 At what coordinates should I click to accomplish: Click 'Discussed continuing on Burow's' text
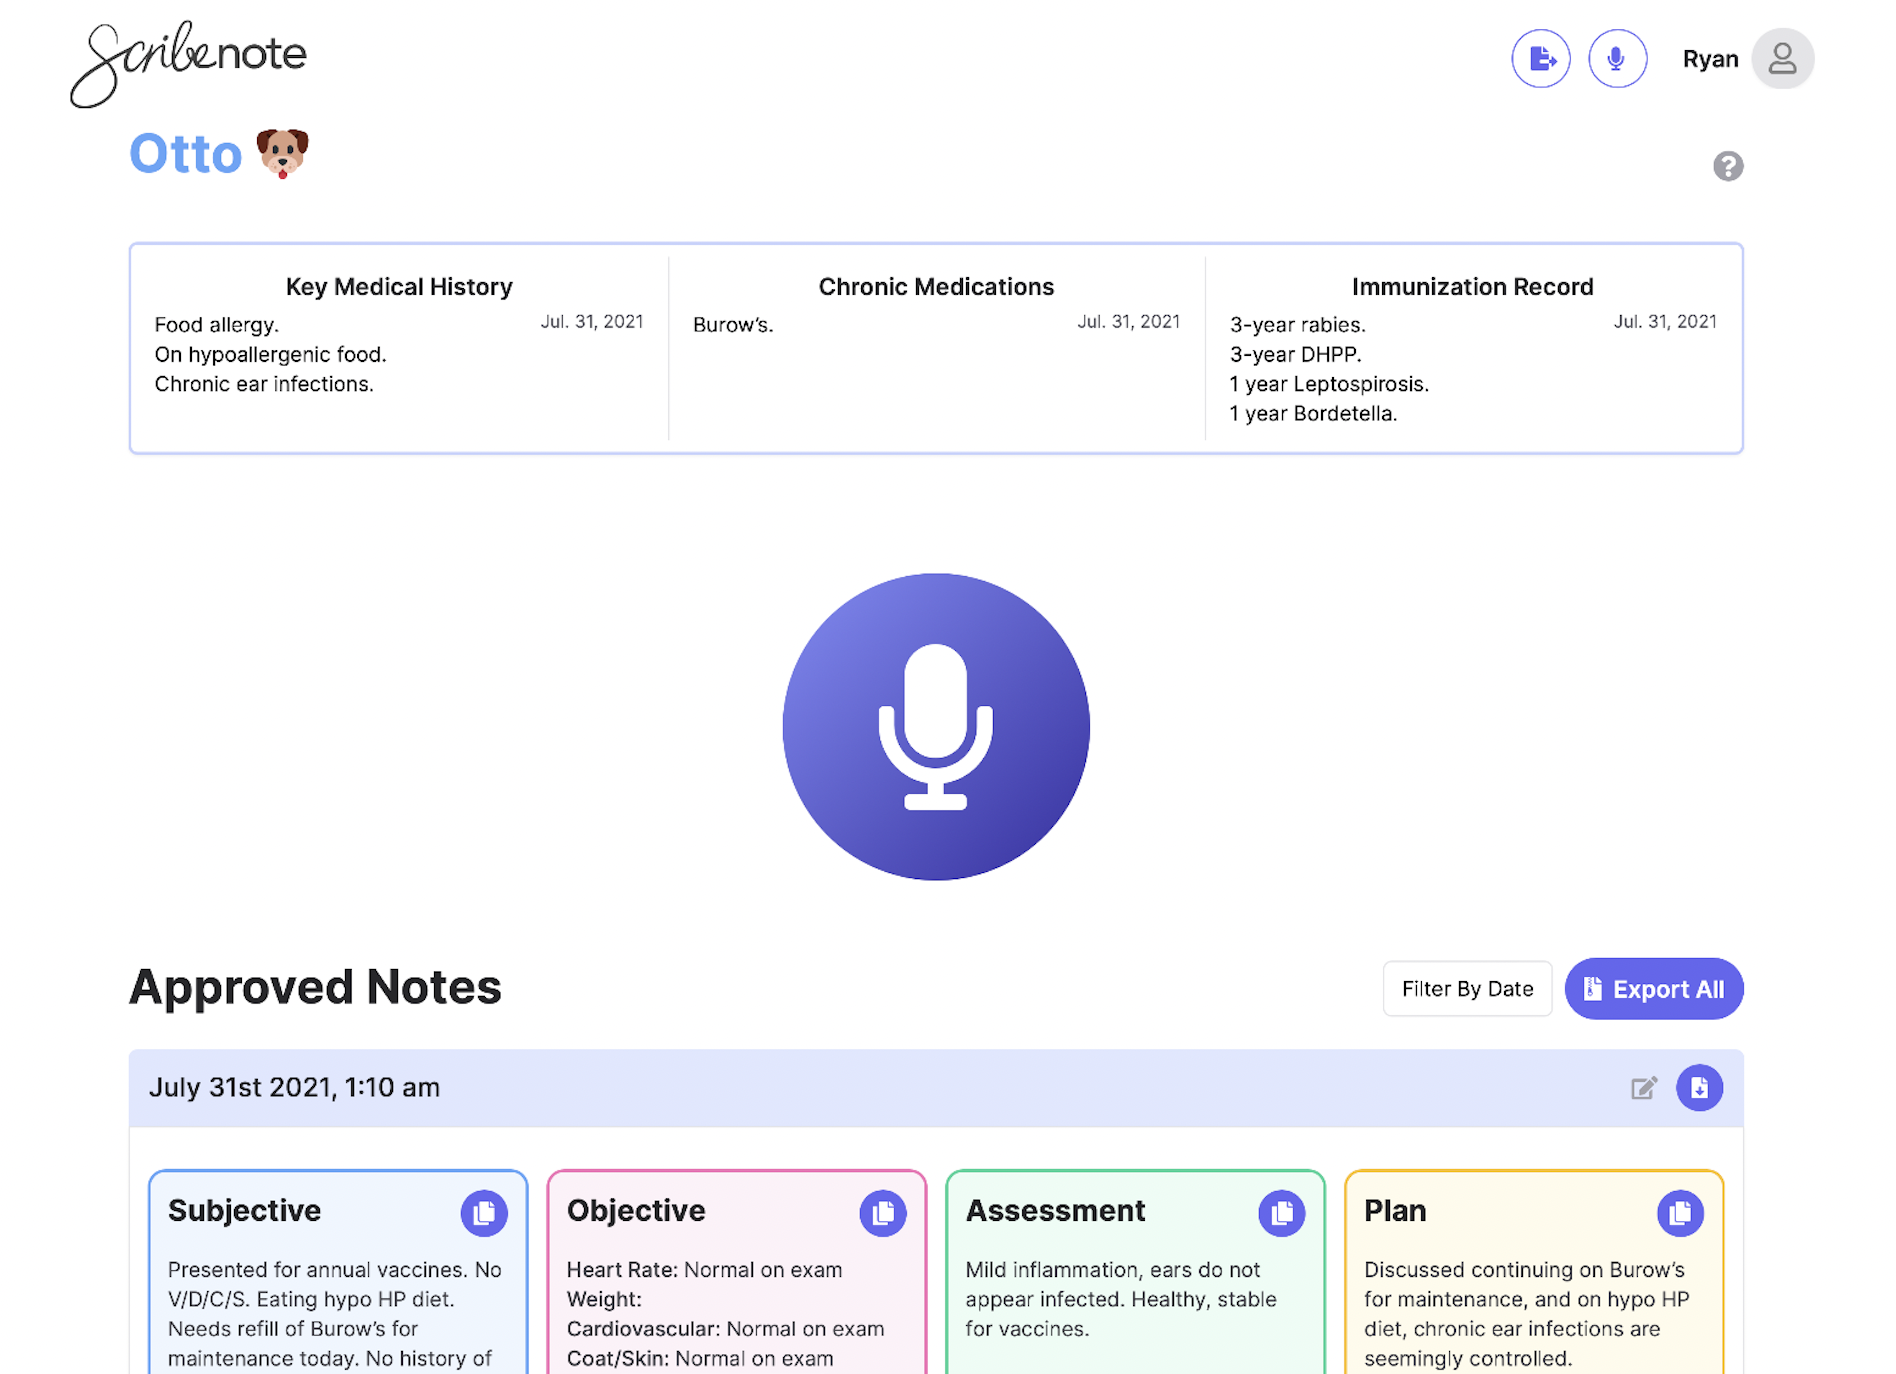point(1524,1270)
